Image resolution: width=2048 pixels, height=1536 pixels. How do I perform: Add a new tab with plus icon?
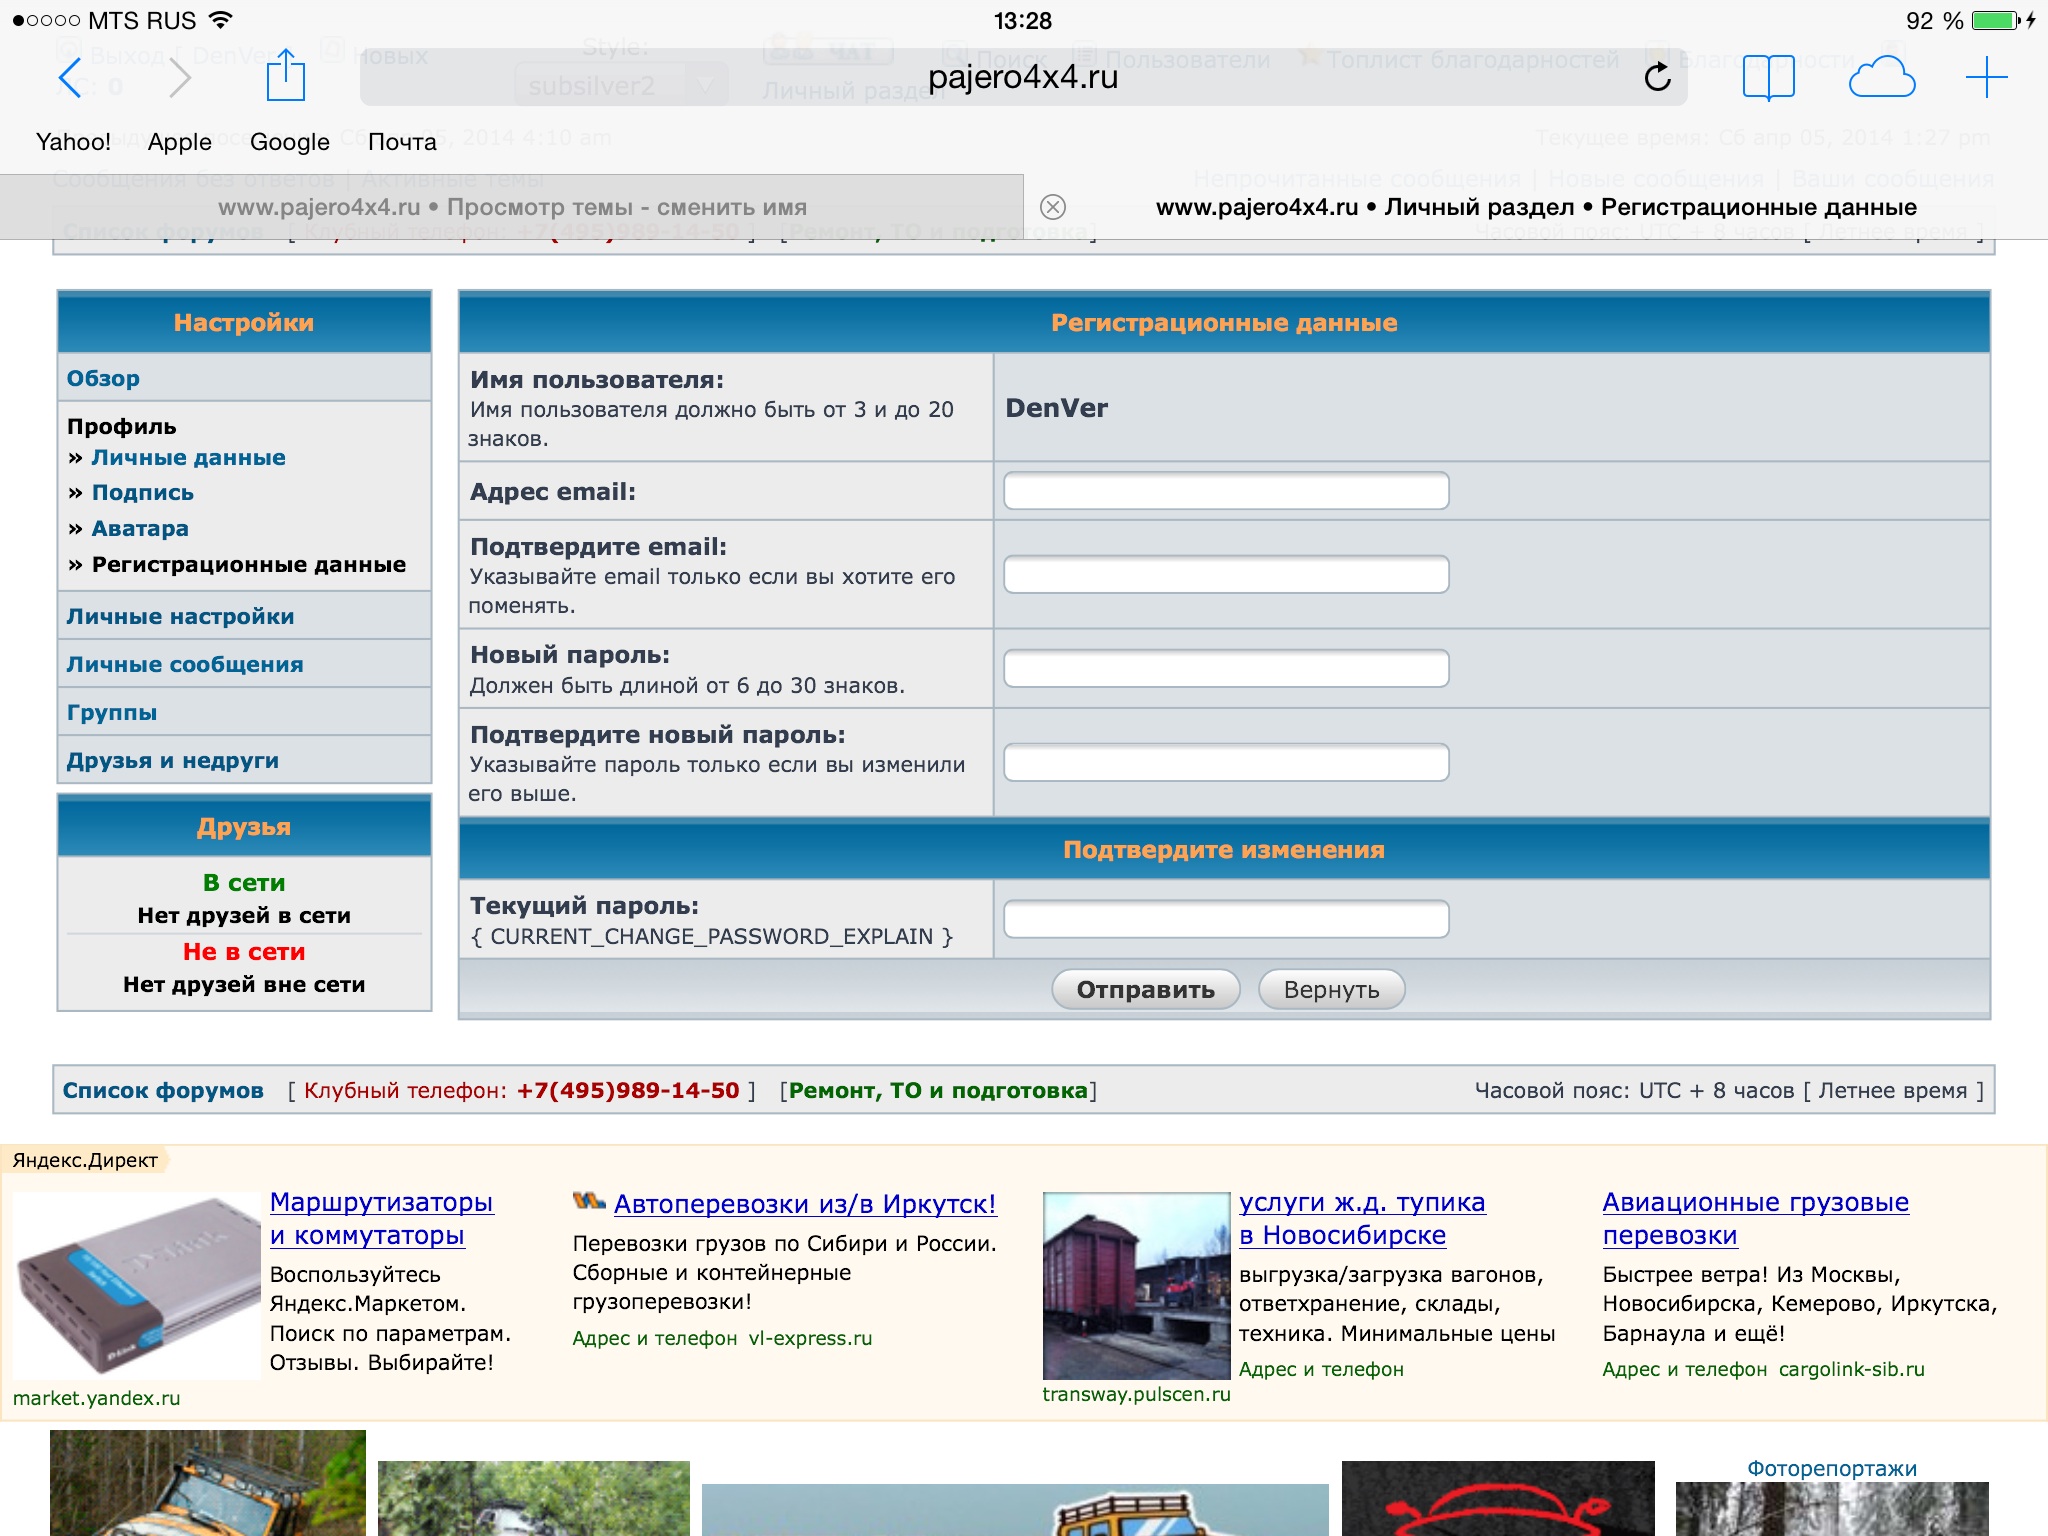click(x=1986, y=77)
